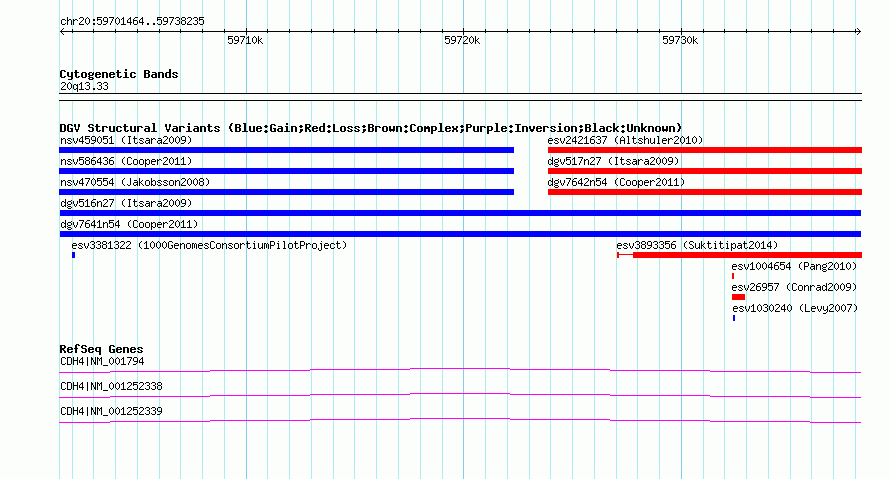Click the magenta line under CDH4|NM_001252338
The width and height of the screenshot is (890, 479).
pos(460,396)
